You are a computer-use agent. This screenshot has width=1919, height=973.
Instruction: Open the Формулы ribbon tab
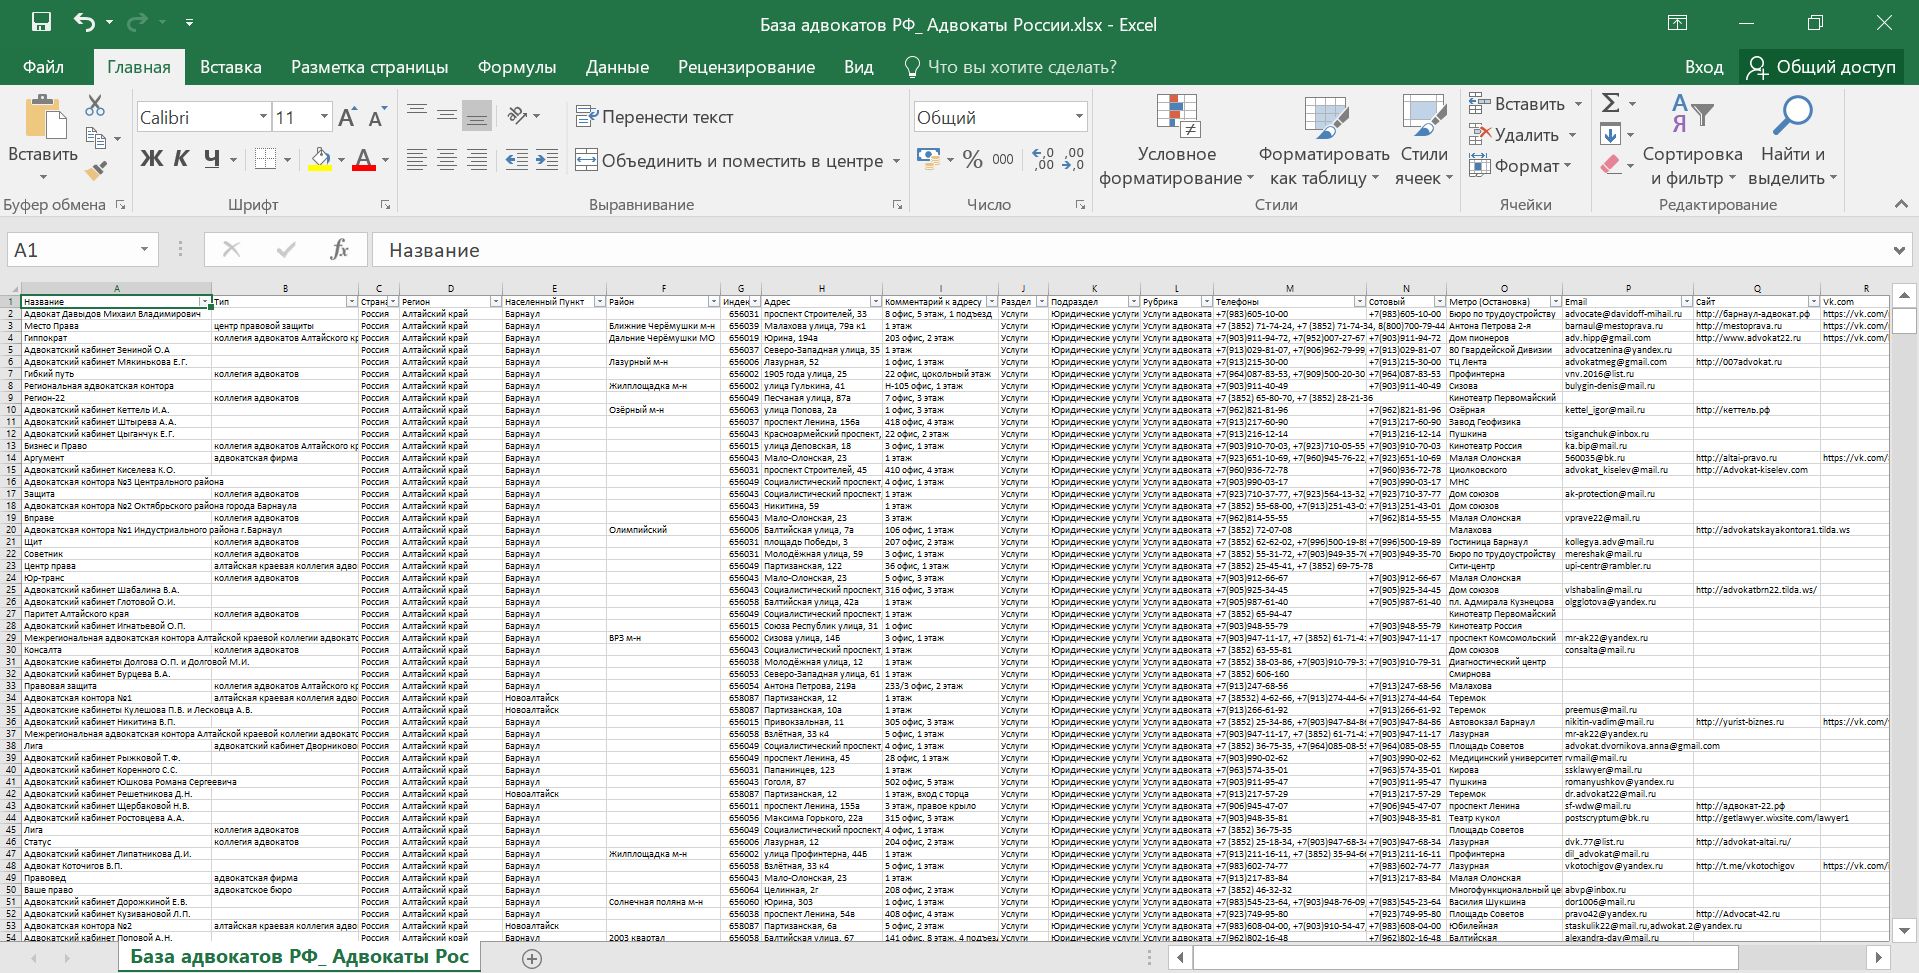[x=516, y=67]
